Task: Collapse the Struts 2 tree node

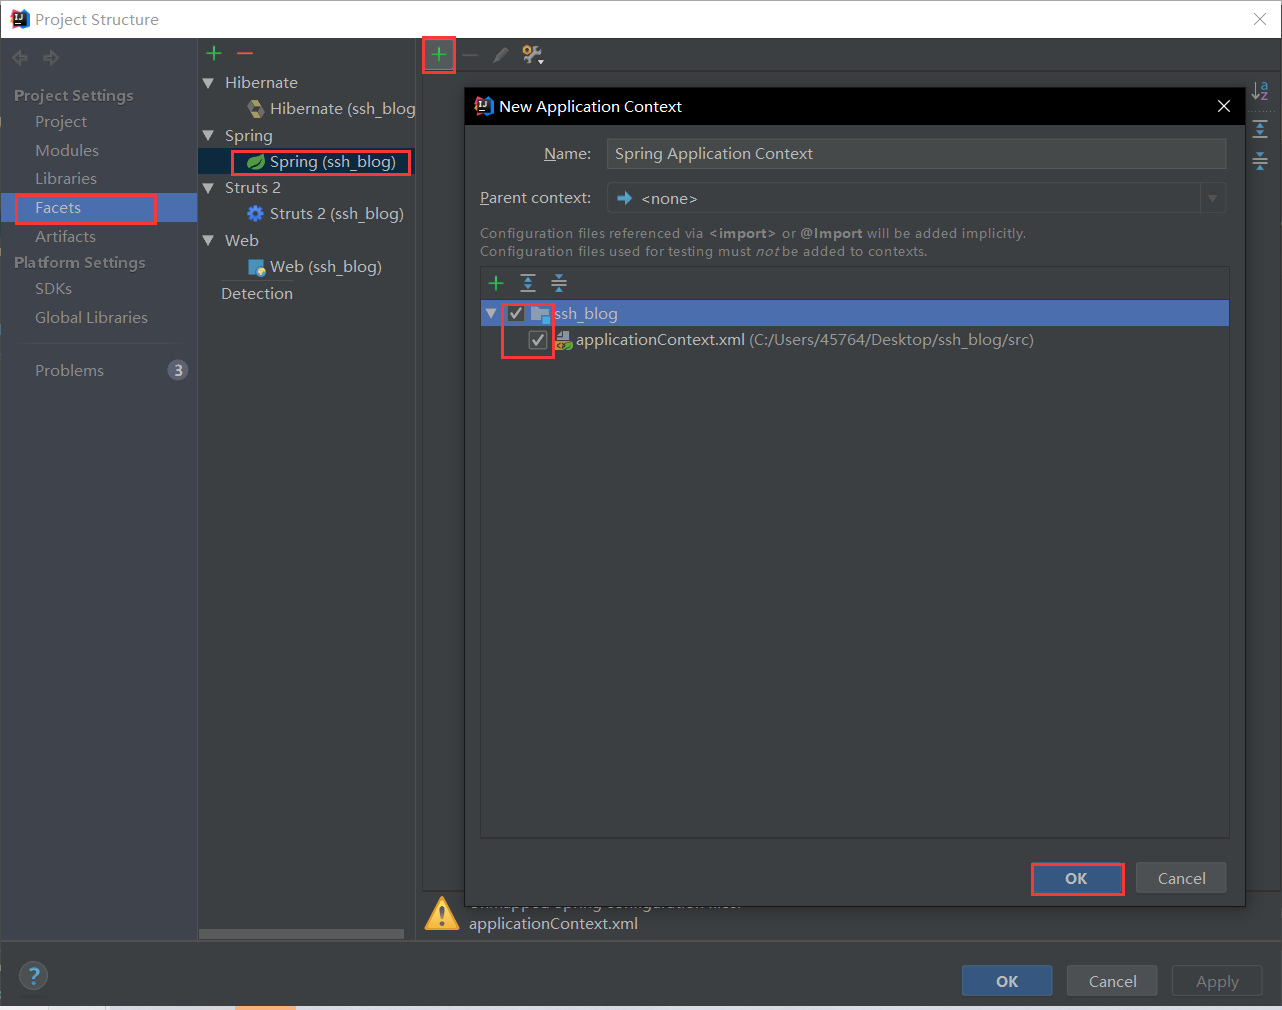Action: pos(209,188)
